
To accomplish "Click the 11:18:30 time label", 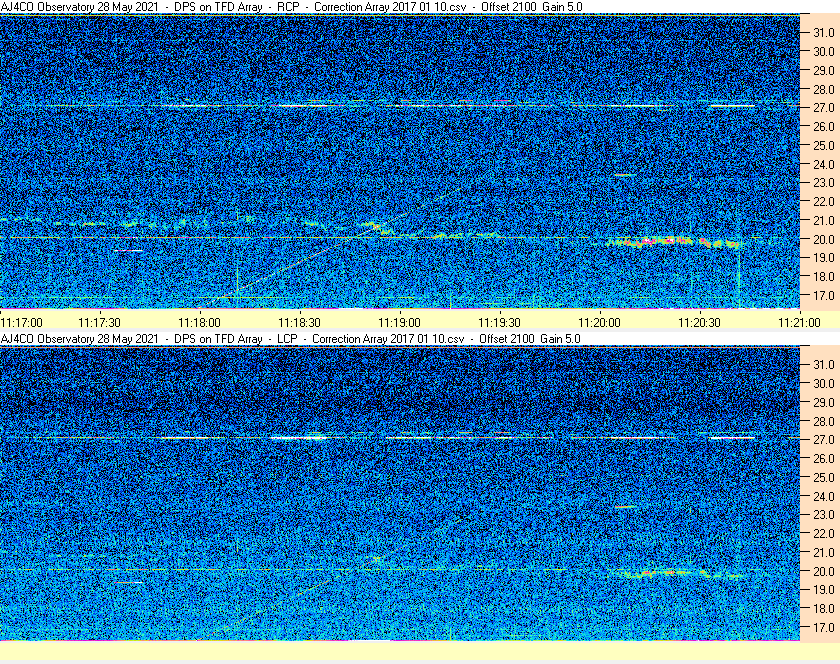I will coord(299,323).
